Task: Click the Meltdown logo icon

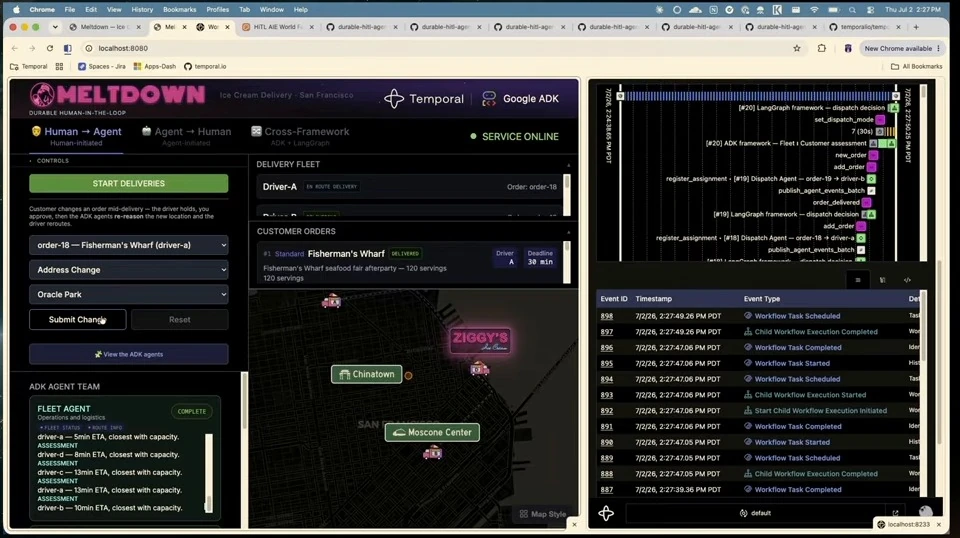Action: click(42, 95)
